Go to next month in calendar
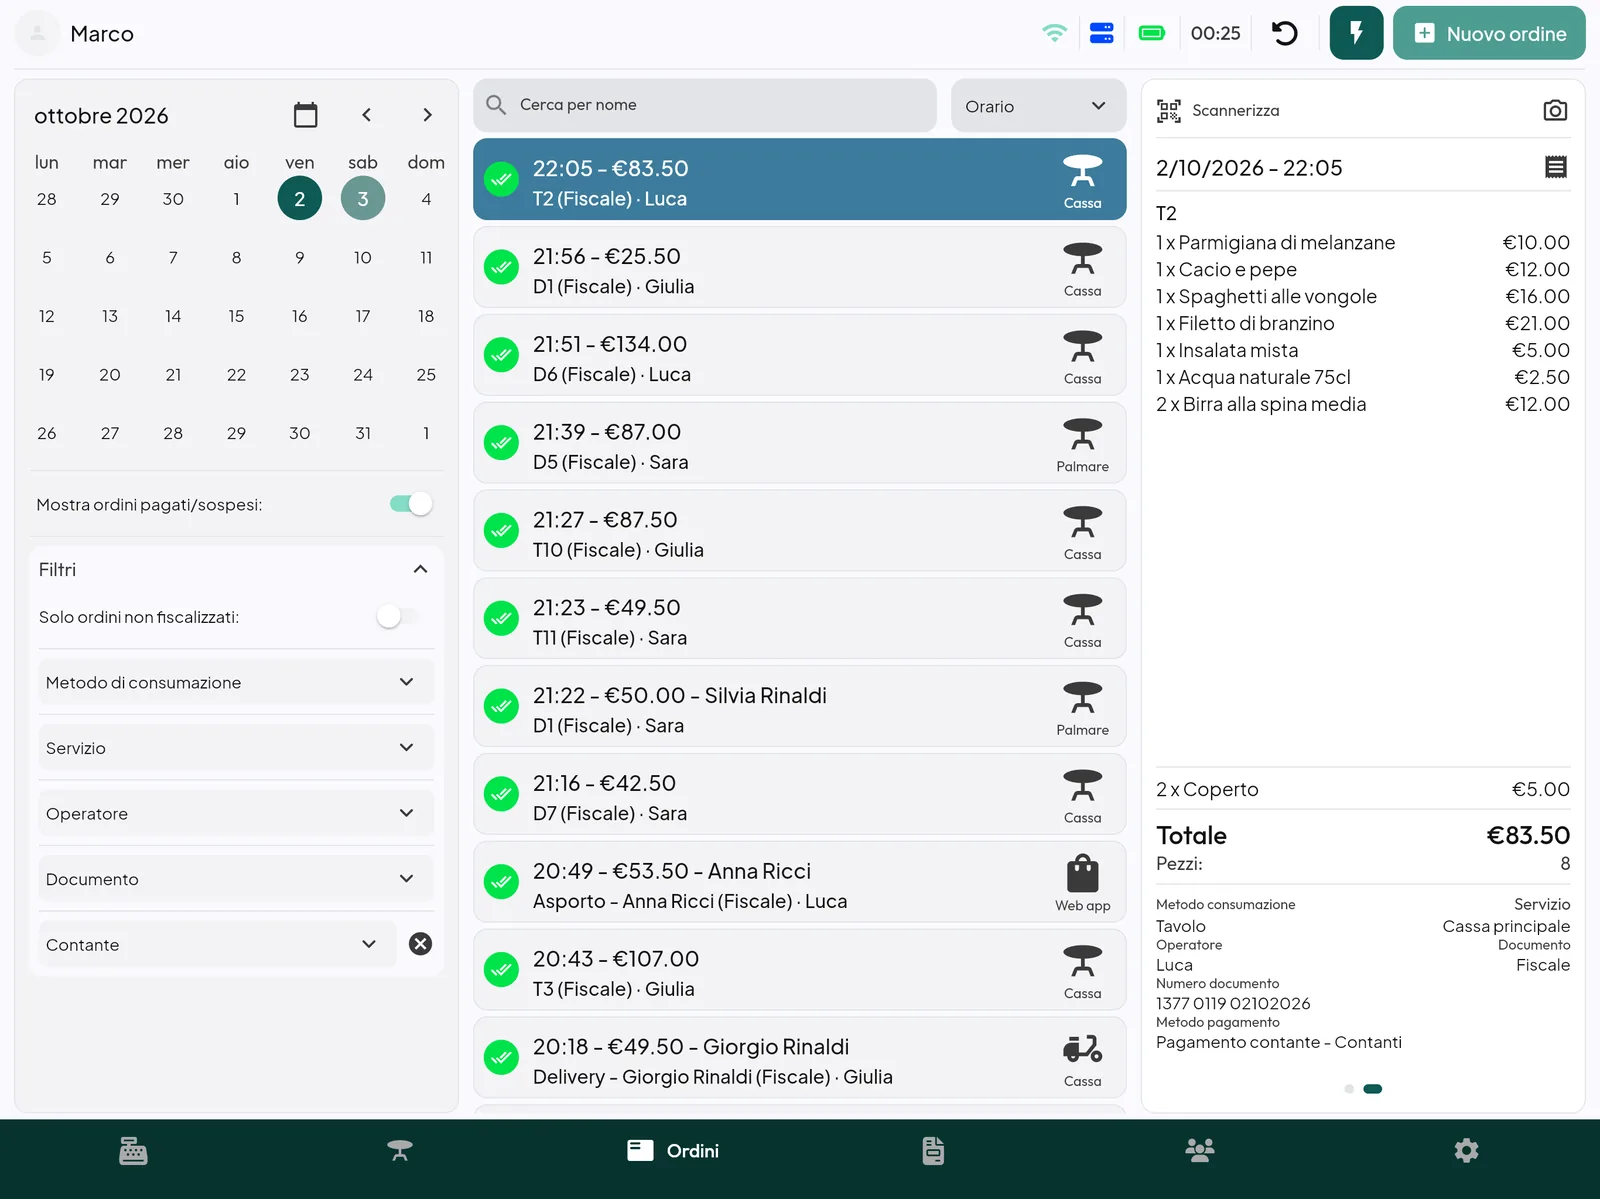1600x1199 pixels. click(x=427, y=115)
